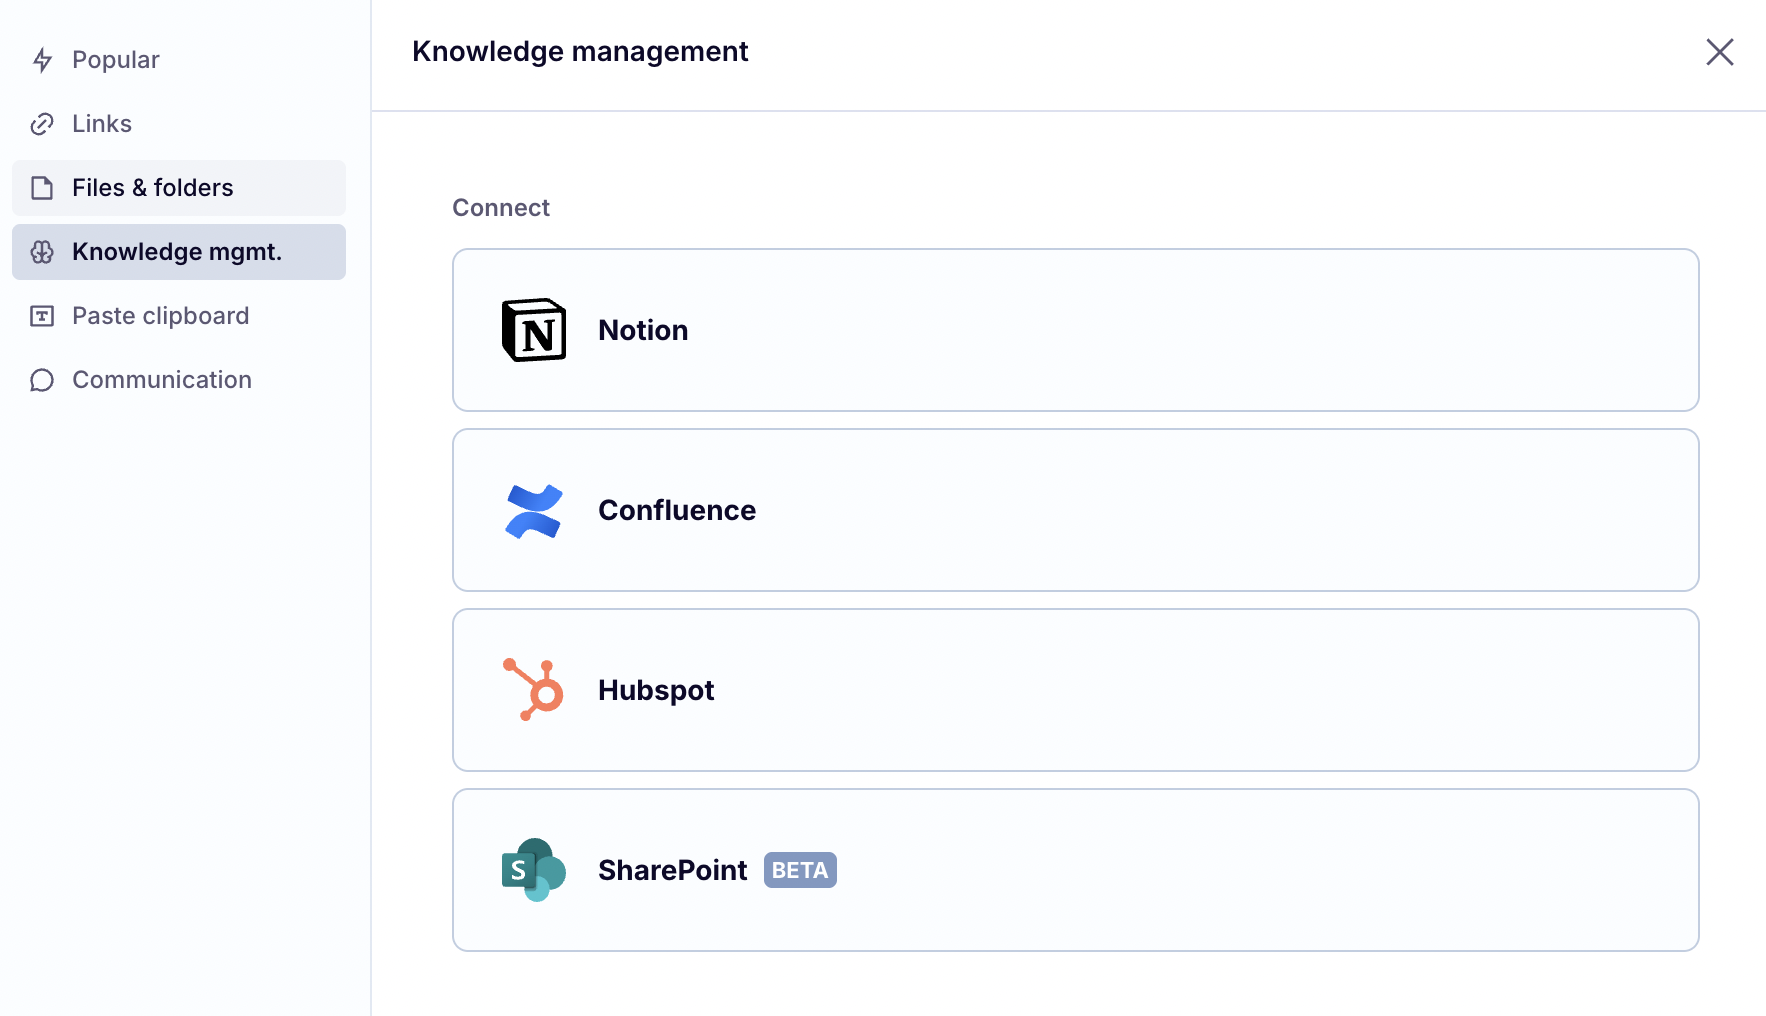Image resolution: width=1766 pixels, height=1016 pixels.
Task: Click the Confluence logo icon
Action: coord(533,511)
